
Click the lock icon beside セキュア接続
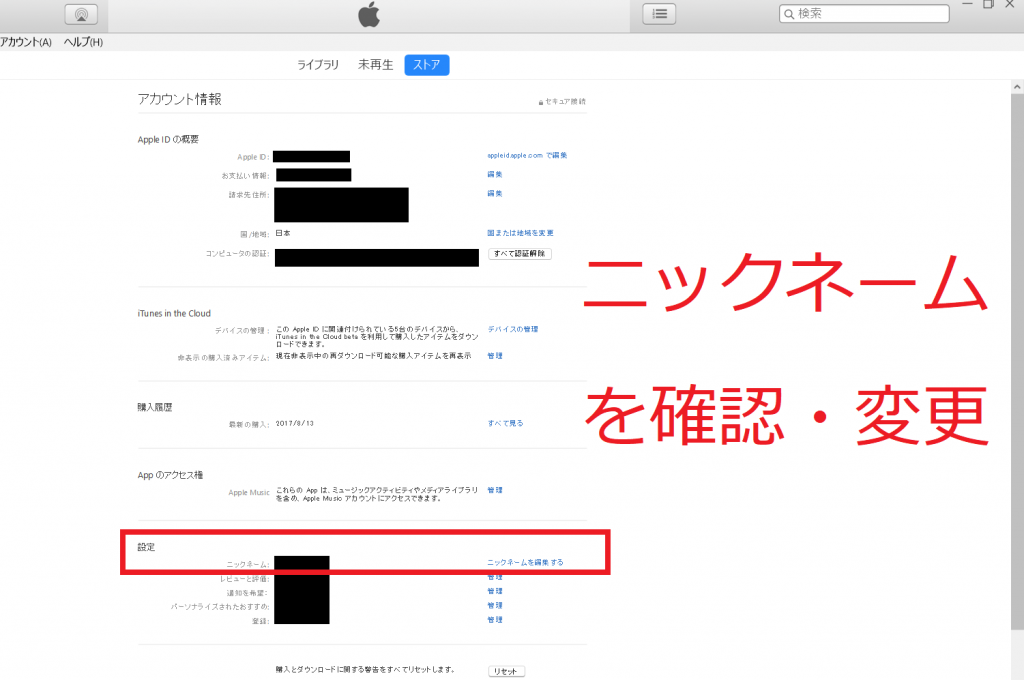(x=541, y=102)
